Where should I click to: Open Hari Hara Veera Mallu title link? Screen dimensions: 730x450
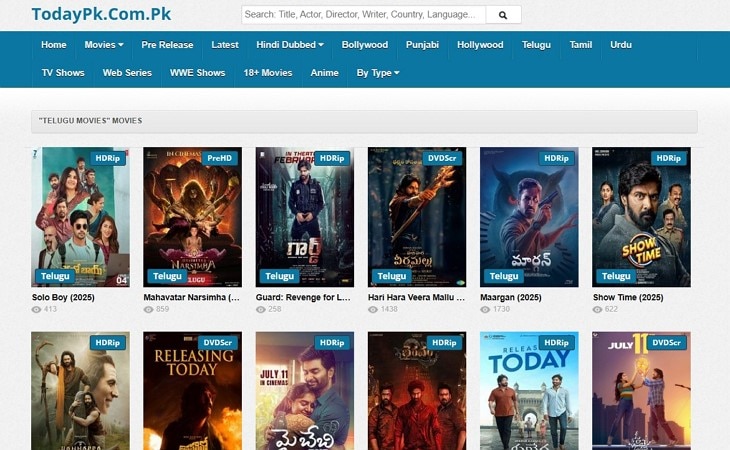click(x=416, y=297)
